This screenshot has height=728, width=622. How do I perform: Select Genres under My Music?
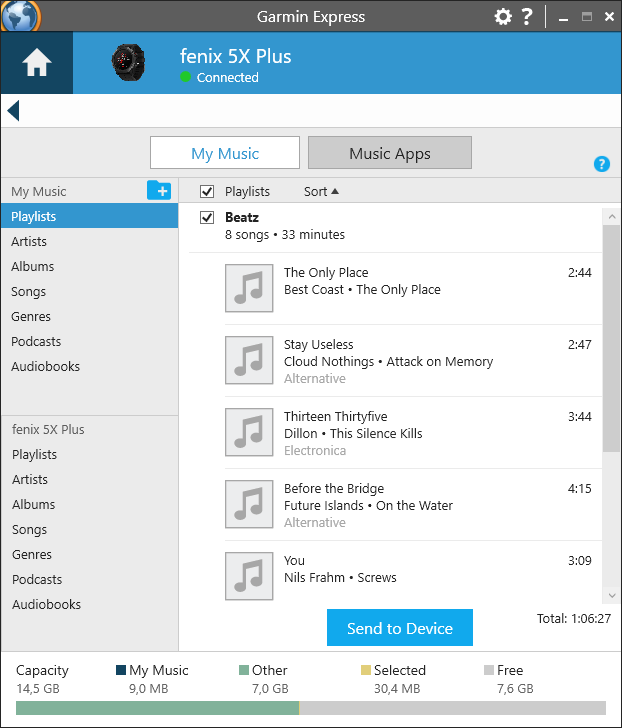tap(89, 317)
